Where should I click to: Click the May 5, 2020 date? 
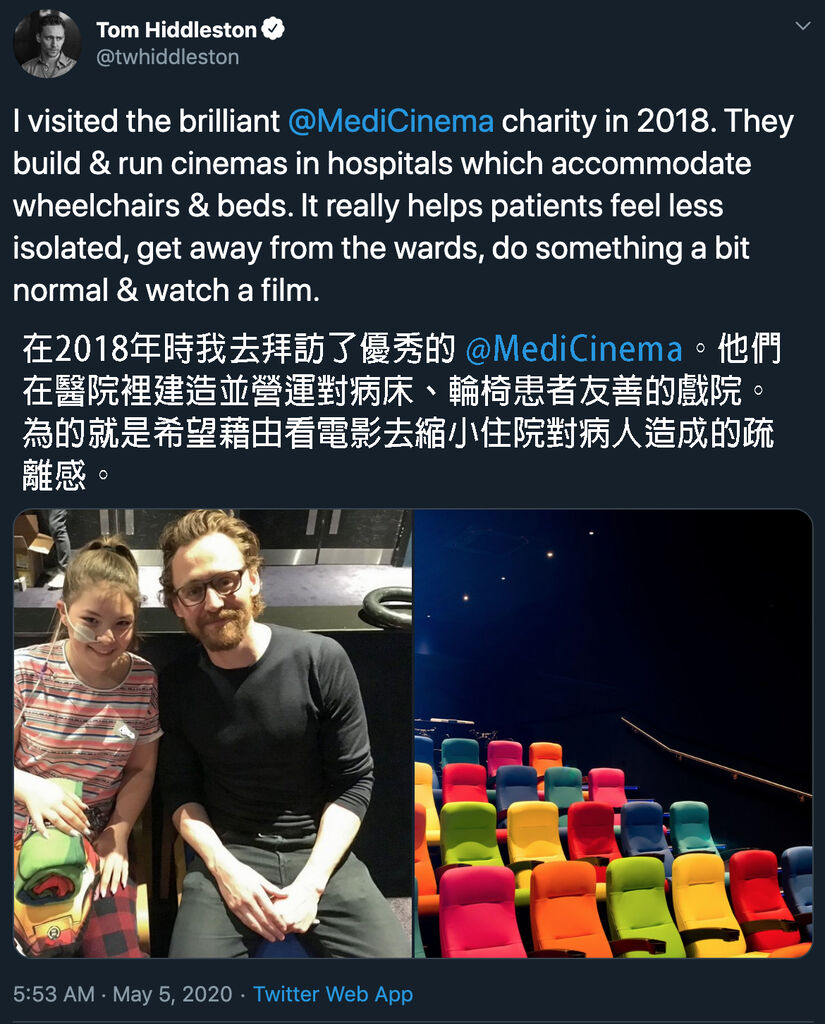pyautogui.click(x=172, y=994)
